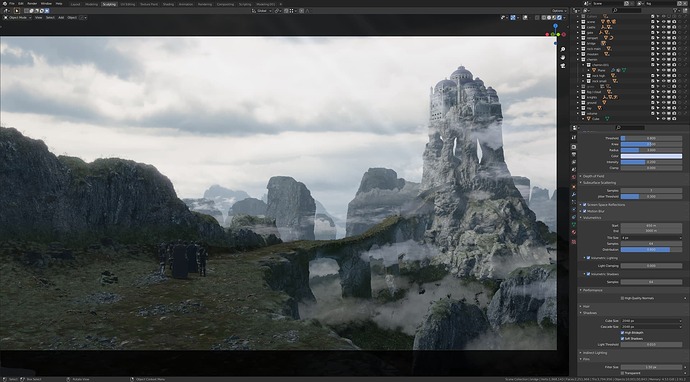
Task: Toggle selectability of the mountain collection
Action: click(x=658, y=54)
